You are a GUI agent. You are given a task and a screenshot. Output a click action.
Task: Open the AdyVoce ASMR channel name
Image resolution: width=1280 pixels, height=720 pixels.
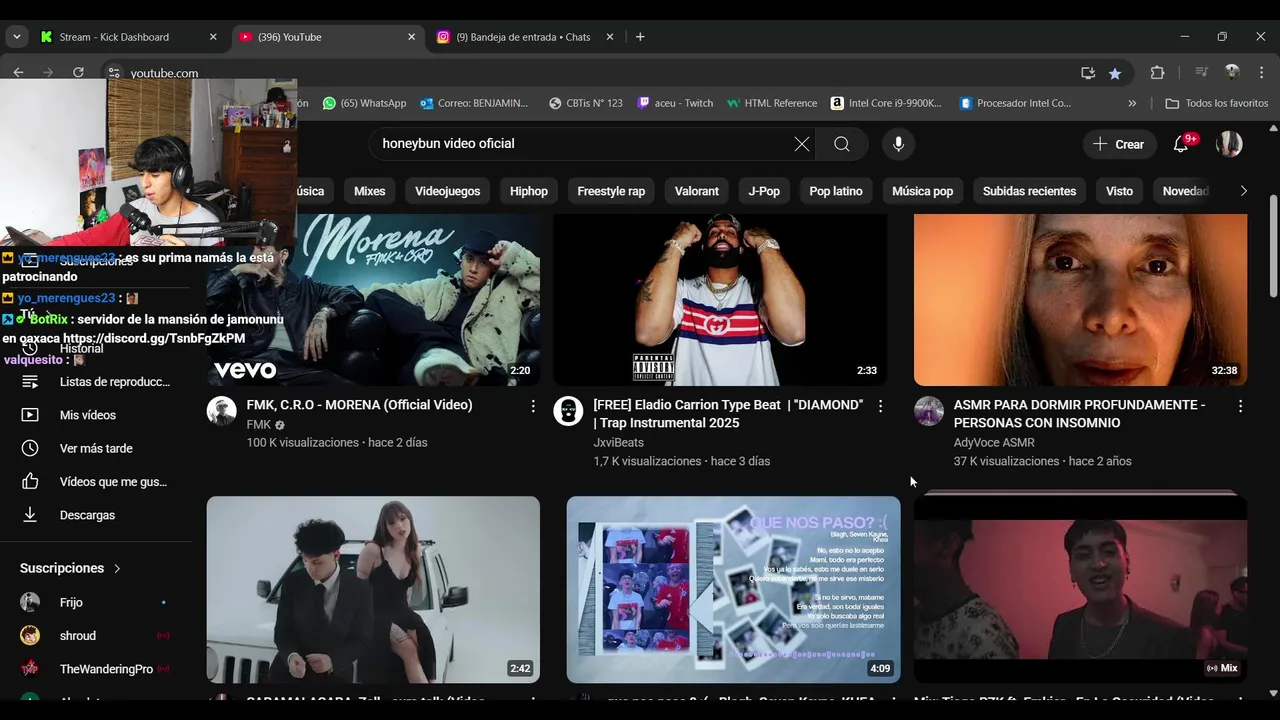[x=994, y=443]
